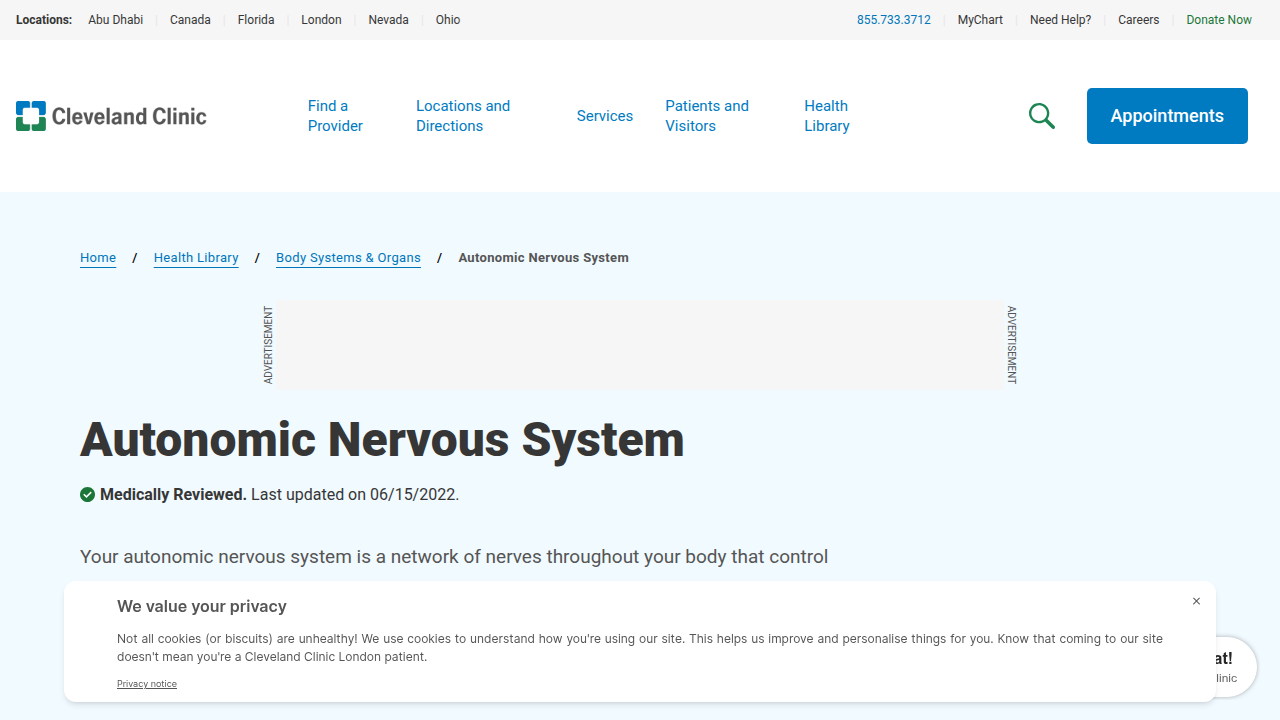The height and width of the screenshot is (720, 1280).
Task: Select the Abu Dhabi location link
Action: (x=116, y=20)
